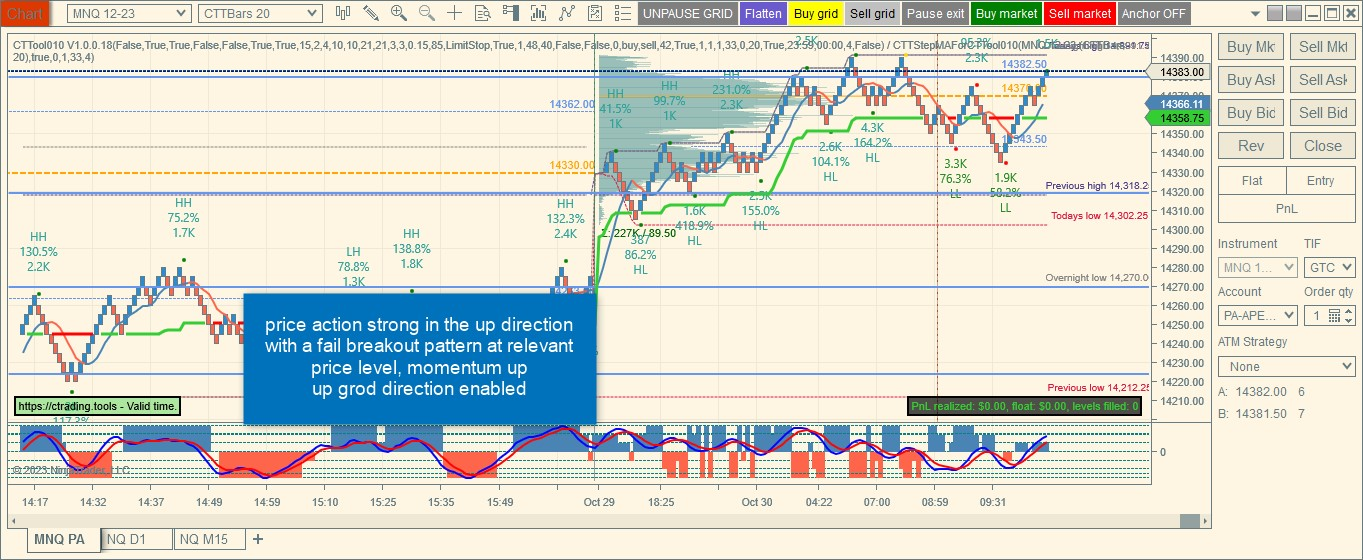The height and width of the screenshot is (560, 1363).
Task: Open the ATM Strategy None dropdown
Action: [1286, 367]
